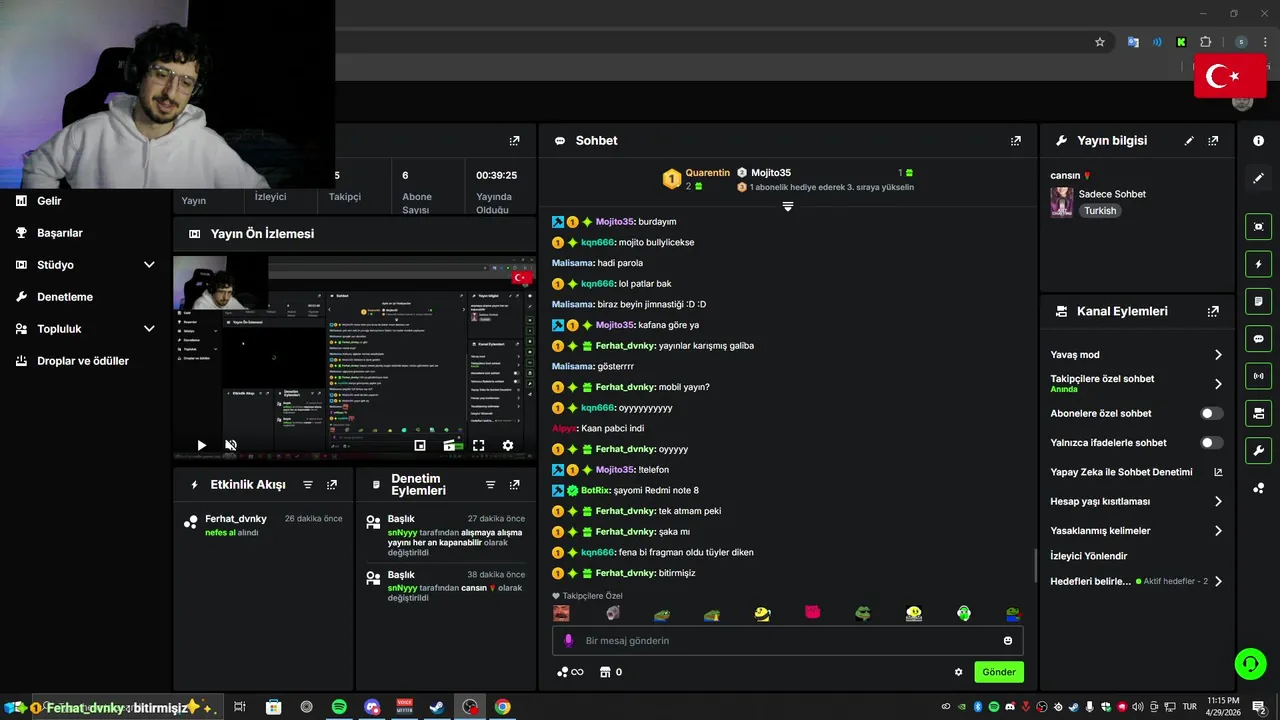Image resolution: width=1280 pixels, height=720 pixels.
Task: Click the clip icon on the preview player
Action: tap(450, 445)
